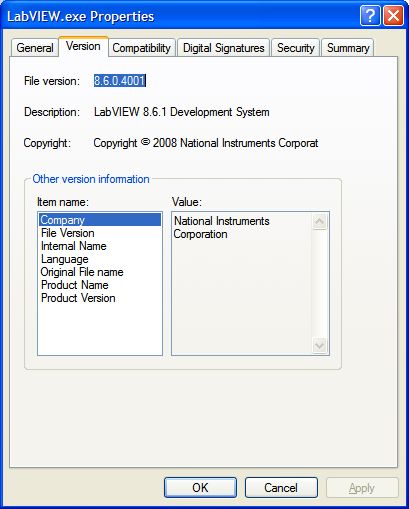Open the Digital Signatures tab
409x509 pixels.
click(x=223, y=48)
